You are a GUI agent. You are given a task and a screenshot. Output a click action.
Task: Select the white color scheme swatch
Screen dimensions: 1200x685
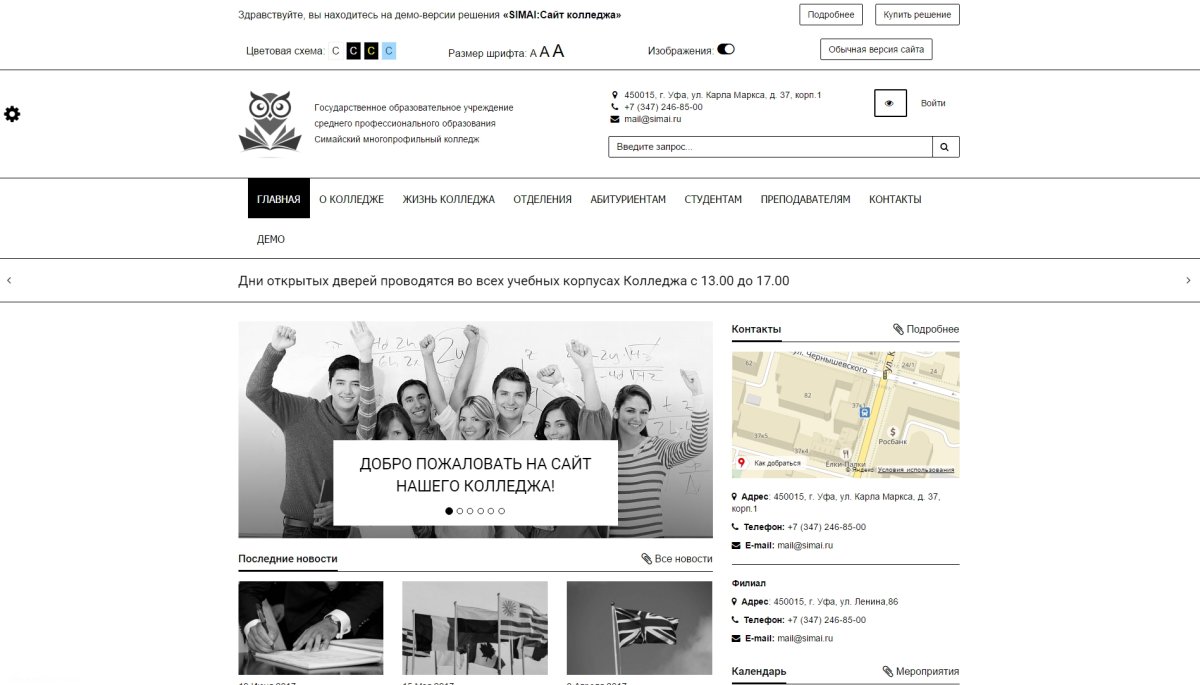pos(336,51)
